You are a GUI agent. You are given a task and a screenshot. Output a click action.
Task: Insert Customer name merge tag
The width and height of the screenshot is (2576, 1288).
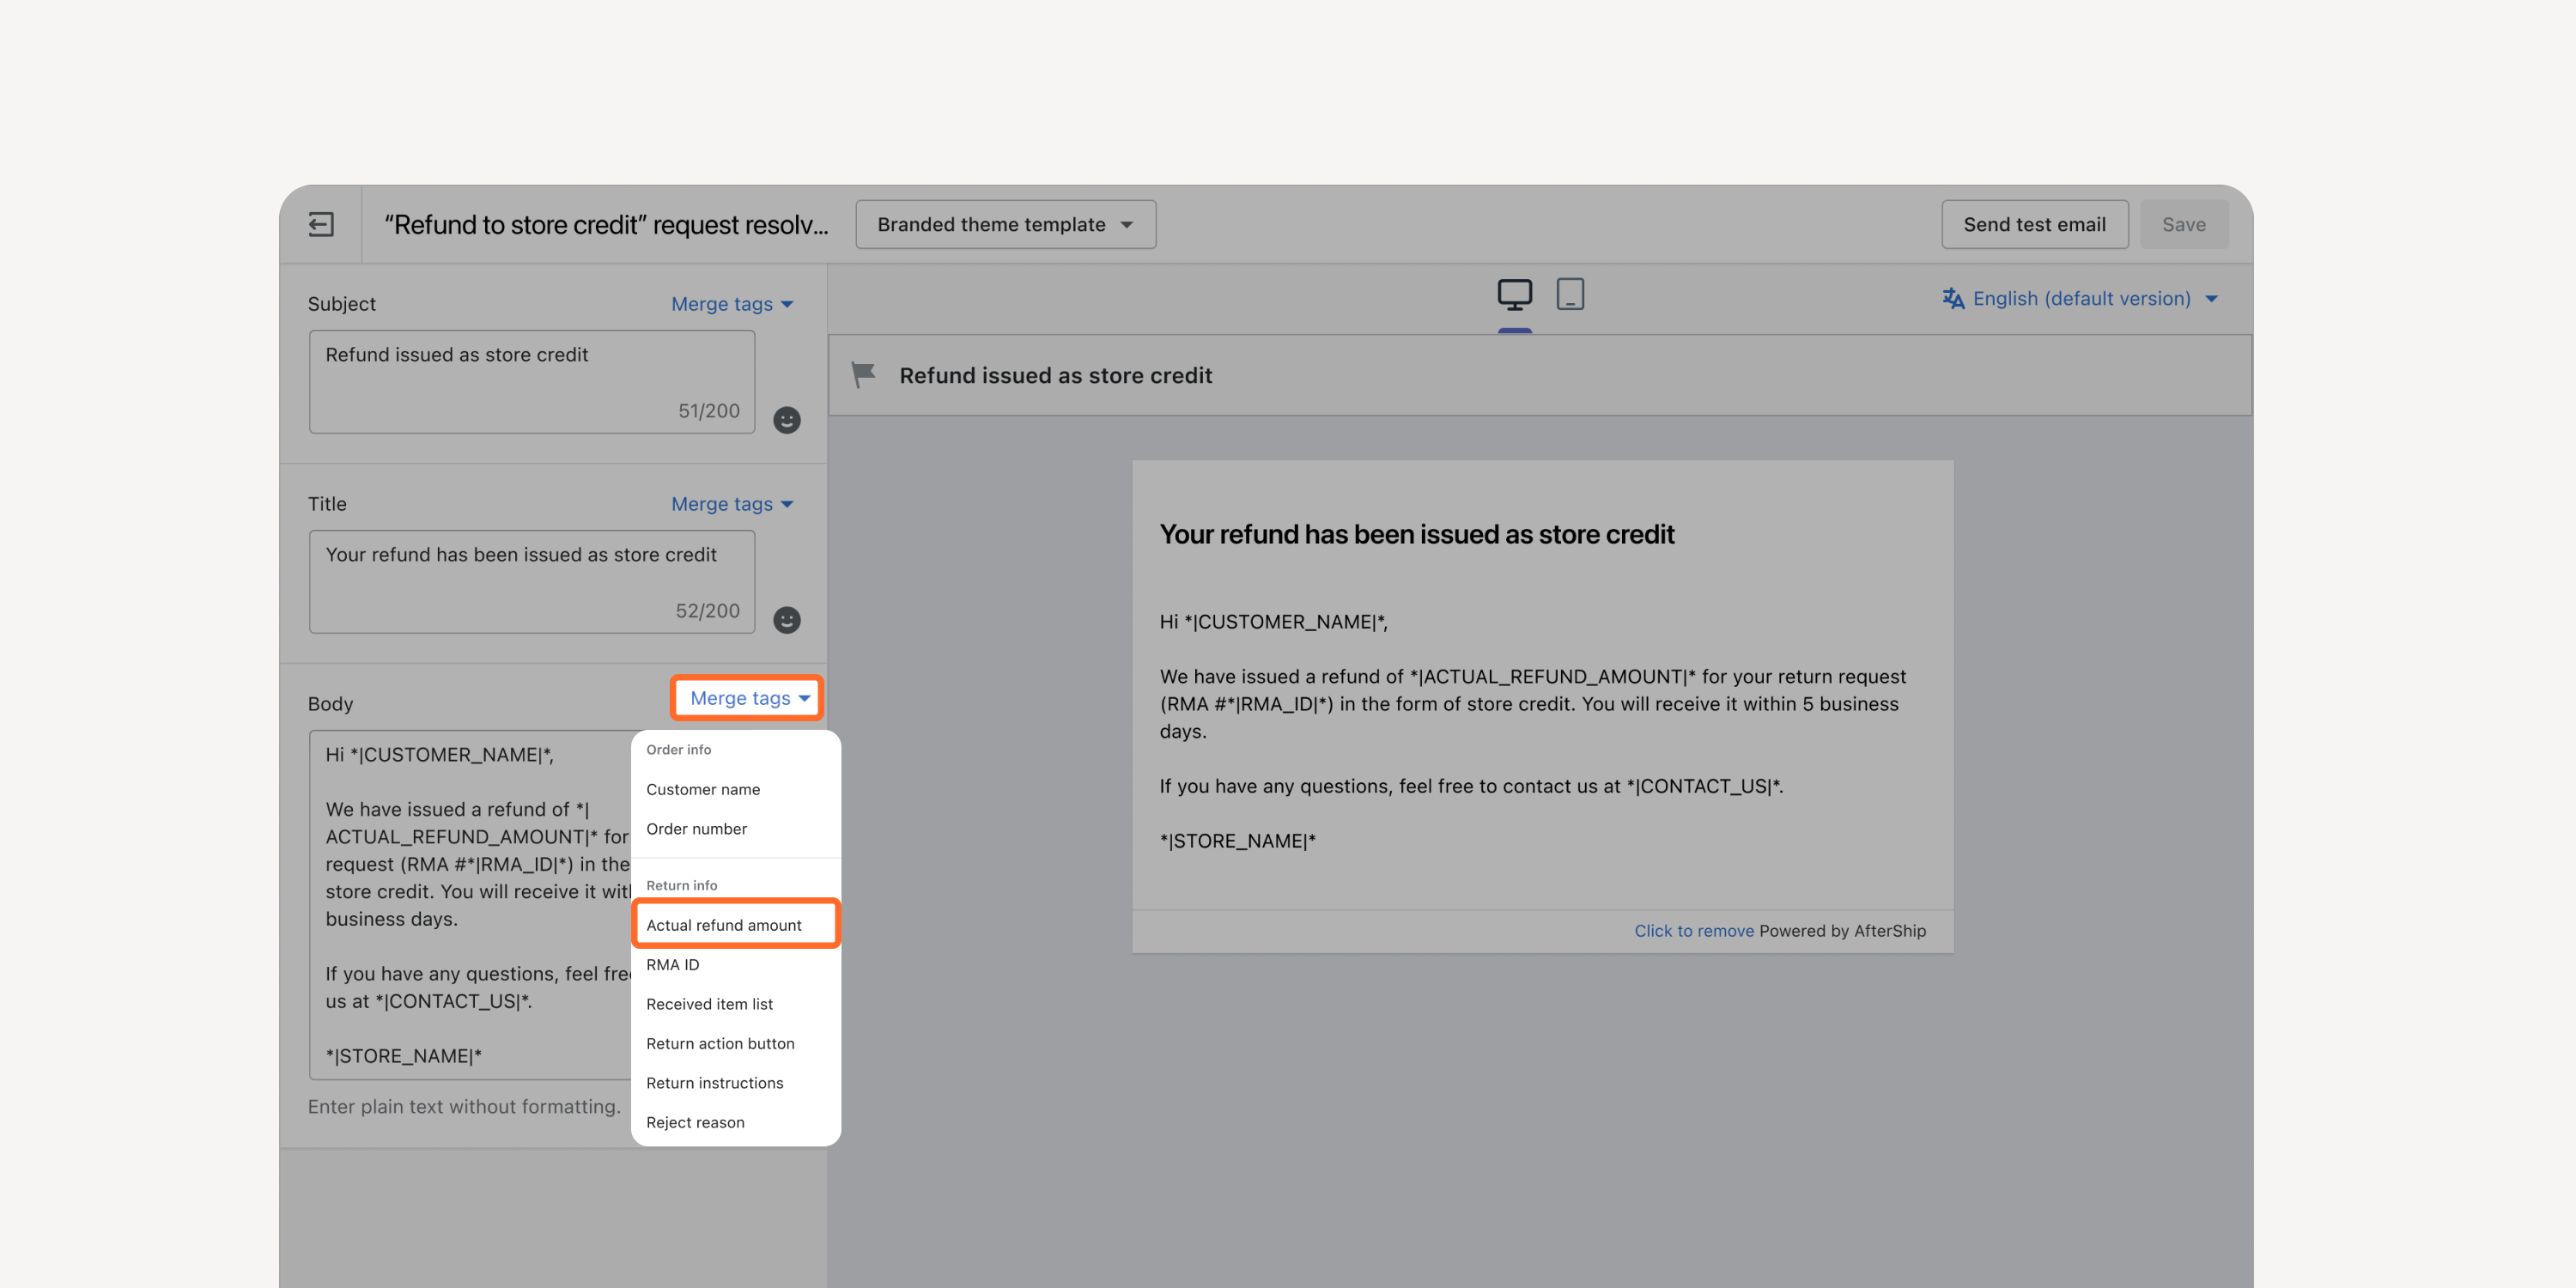[x=735, y=789]
